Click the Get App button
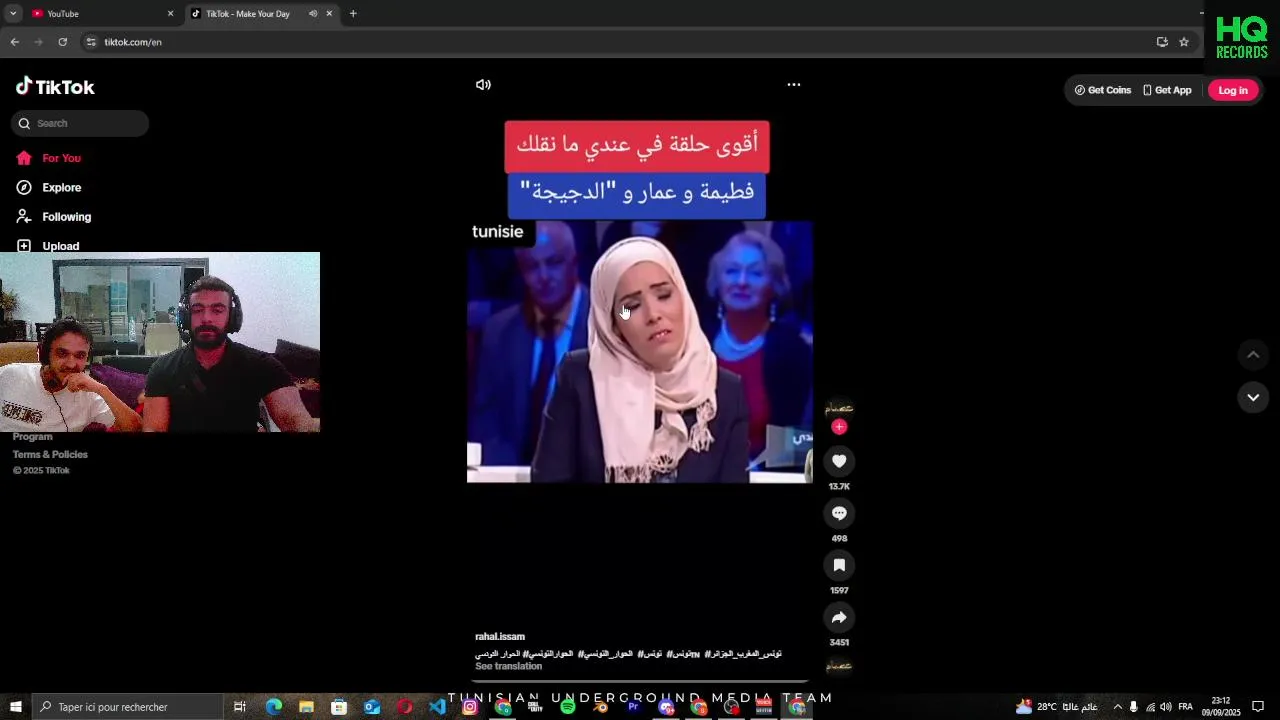Viewport: 1280px width, 720px height. click(x=1167, y=90)
